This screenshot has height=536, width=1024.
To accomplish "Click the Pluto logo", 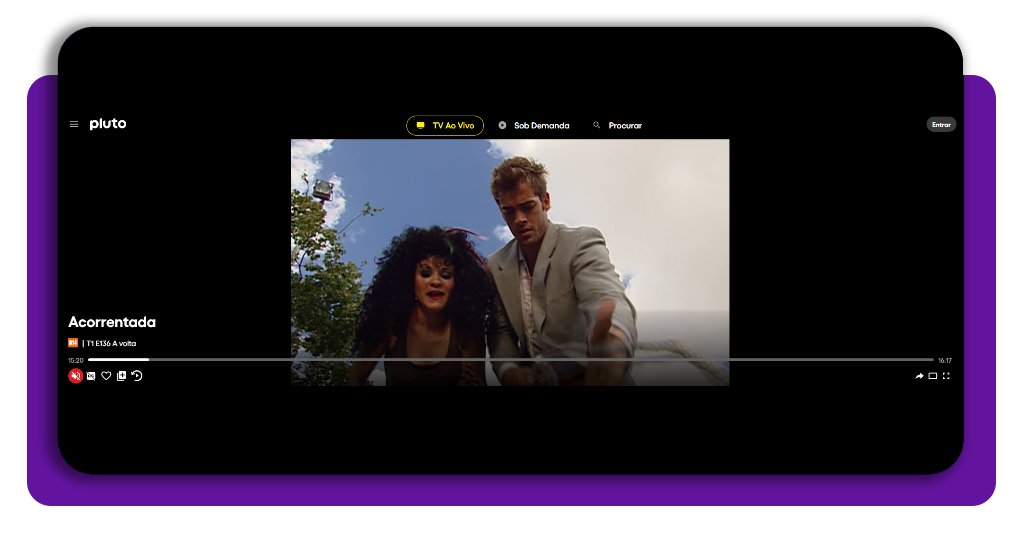I will click(108, 124).
